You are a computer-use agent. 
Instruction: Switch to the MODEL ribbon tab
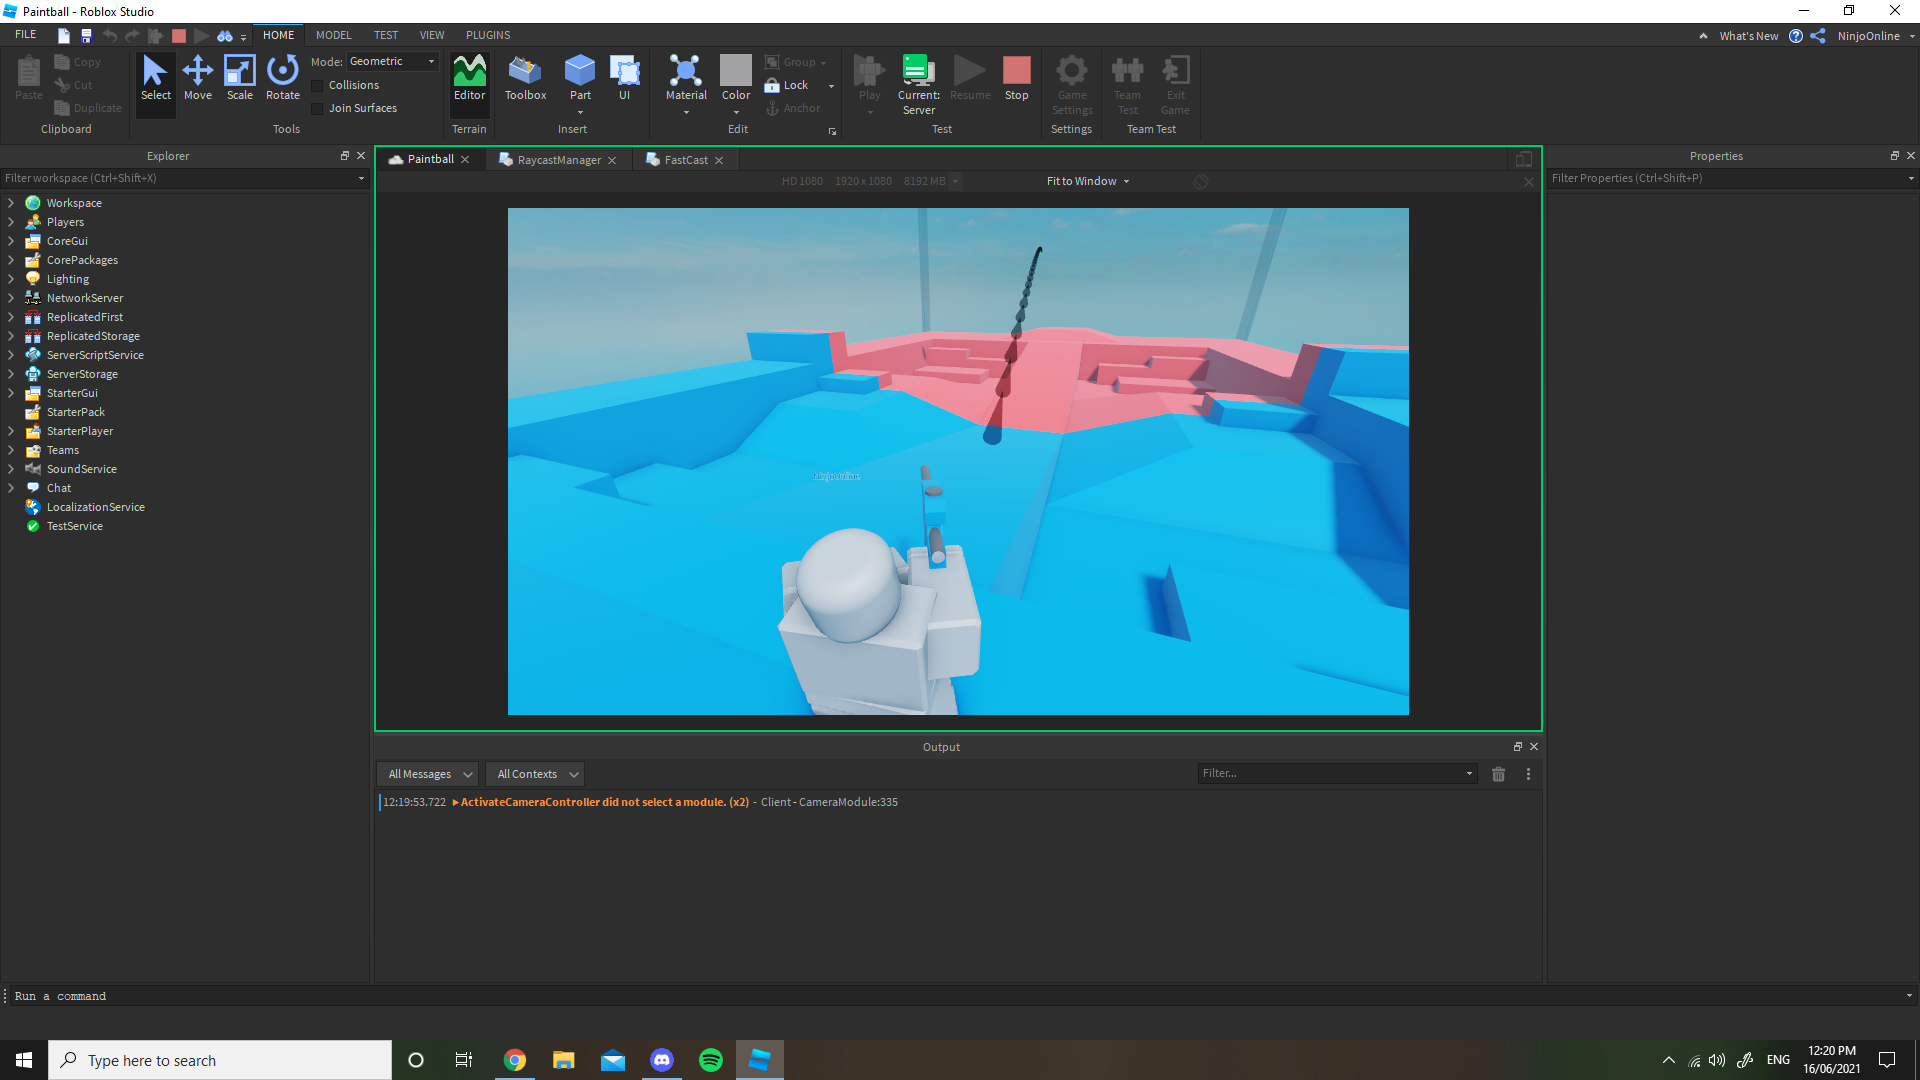pyautogui.click(x=334, y=35)
